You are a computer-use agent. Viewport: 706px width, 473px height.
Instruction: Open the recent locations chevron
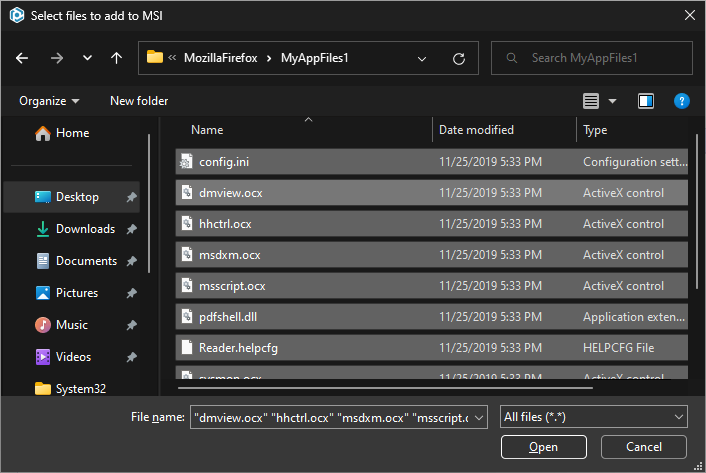[x=87, y=58]
